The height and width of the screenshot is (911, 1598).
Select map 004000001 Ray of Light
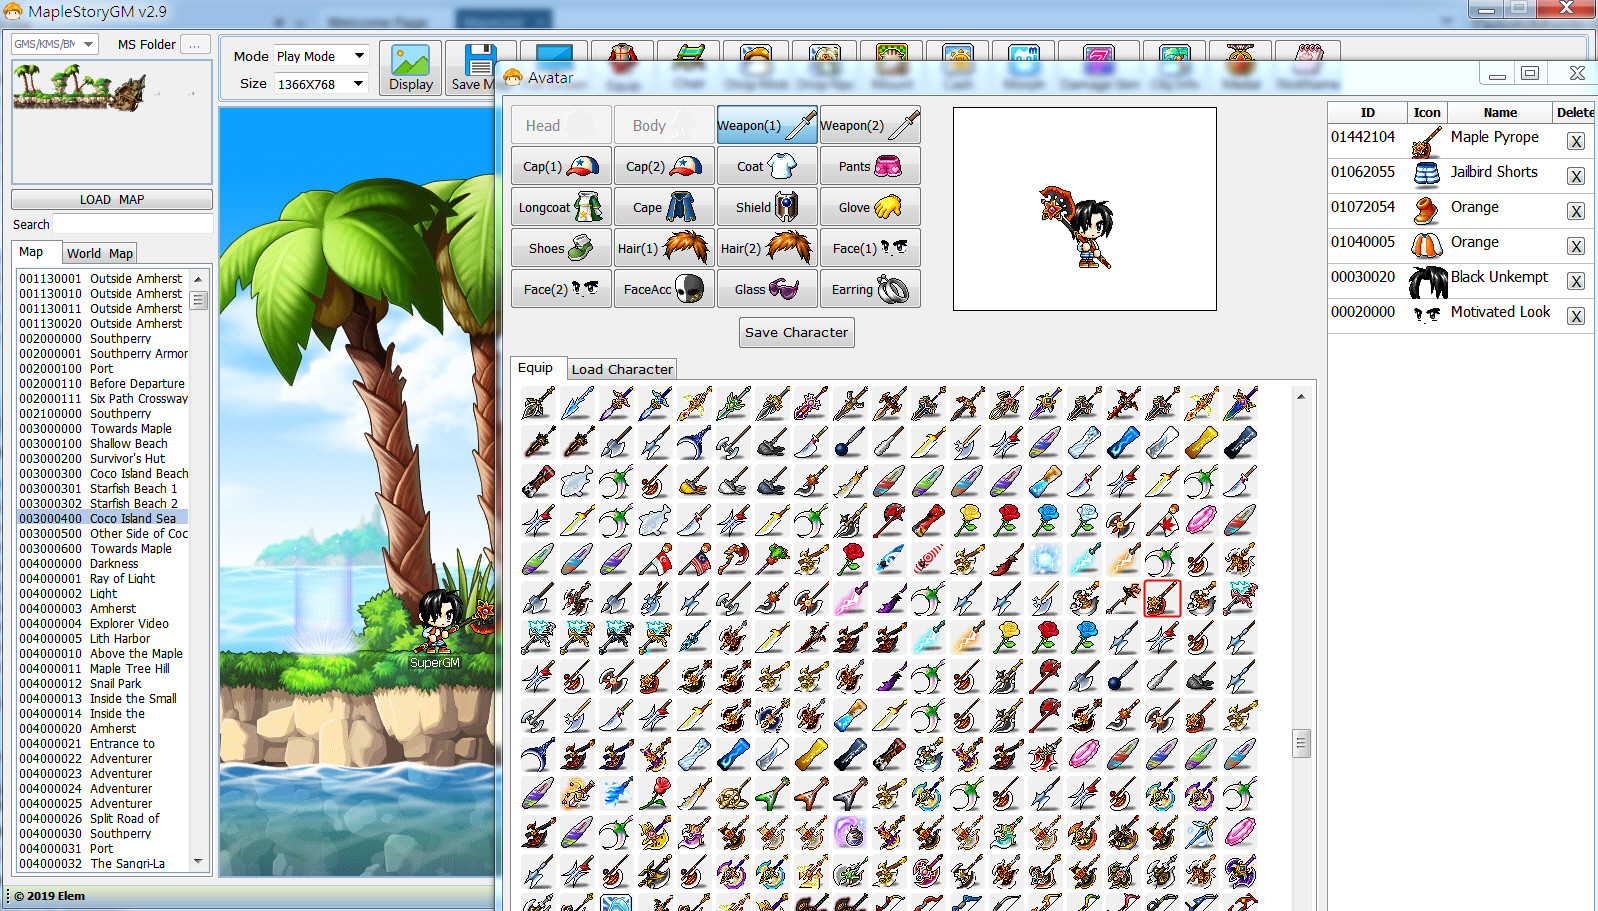click(x=102, y=578)
